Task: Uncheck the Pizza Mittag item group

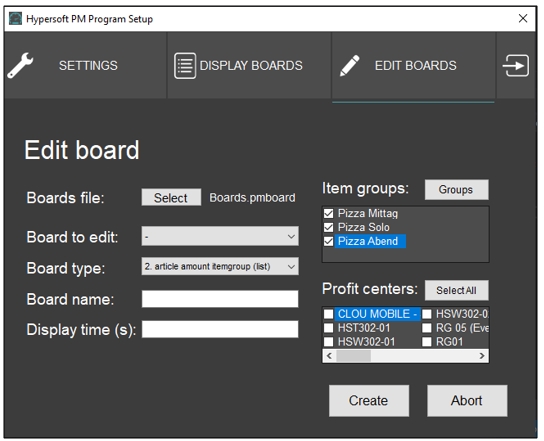Action: click(x=328, y=213)
